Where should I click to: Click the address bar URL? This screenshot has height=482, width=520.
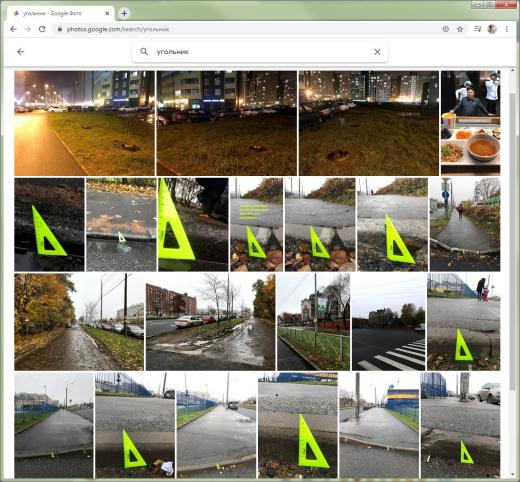(x=118, y=29)
